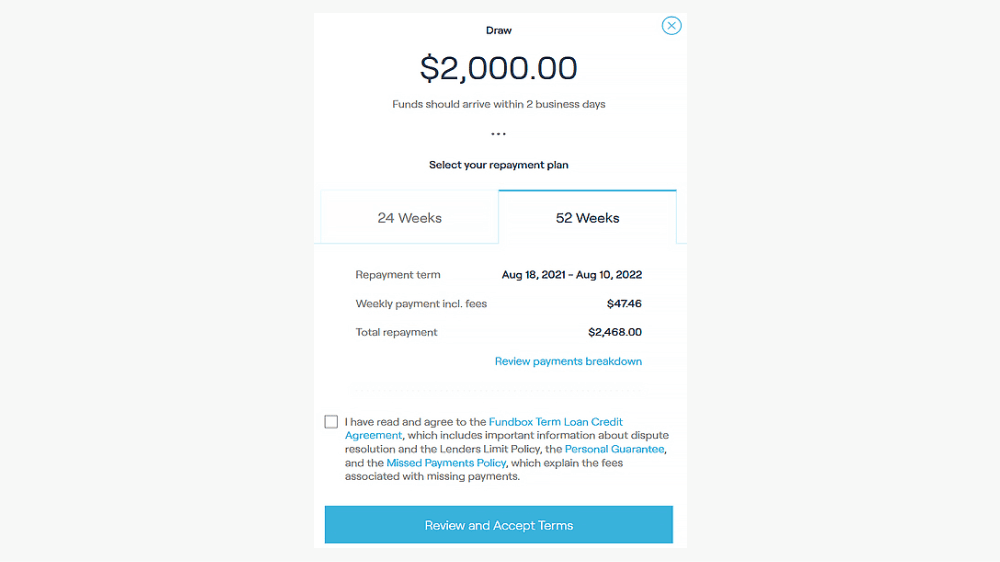1000x562 pixels.
Task: Click the 'Weekly payment incl. fees' label
Action: 421,304
